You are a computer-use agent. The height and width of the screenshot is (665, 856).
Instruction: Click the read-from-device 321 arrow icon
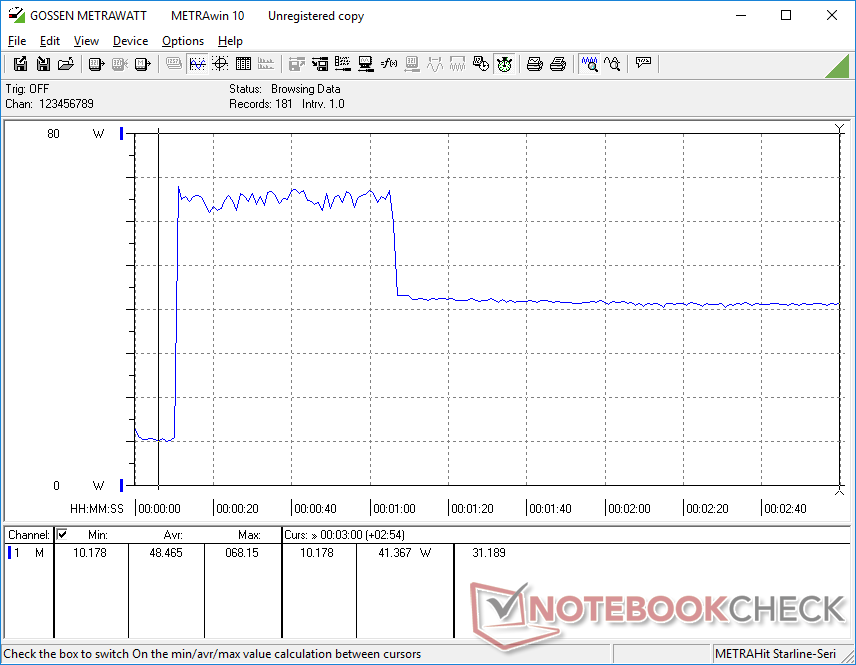97,64
